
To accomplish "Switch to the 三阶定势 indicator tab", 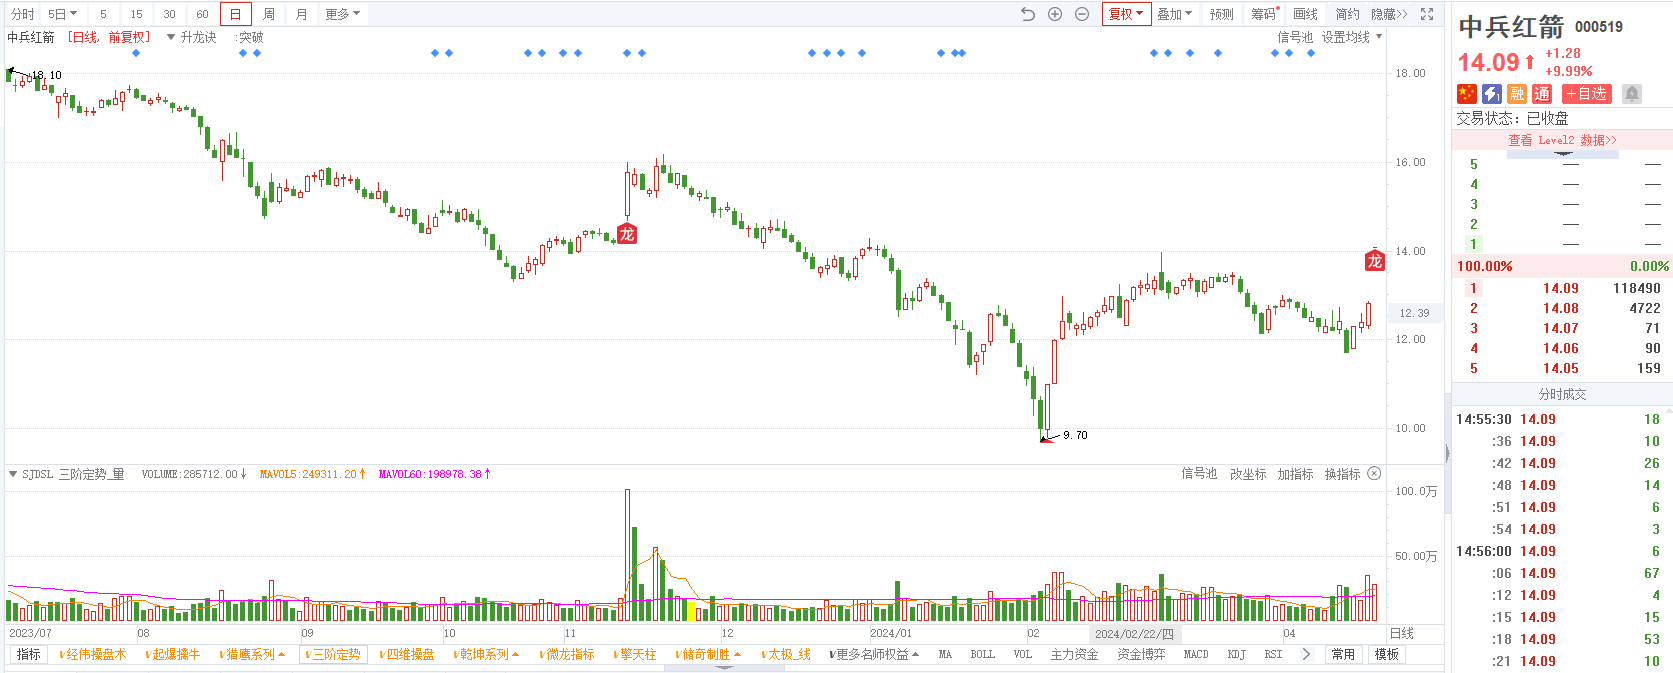I will [333, 654].
